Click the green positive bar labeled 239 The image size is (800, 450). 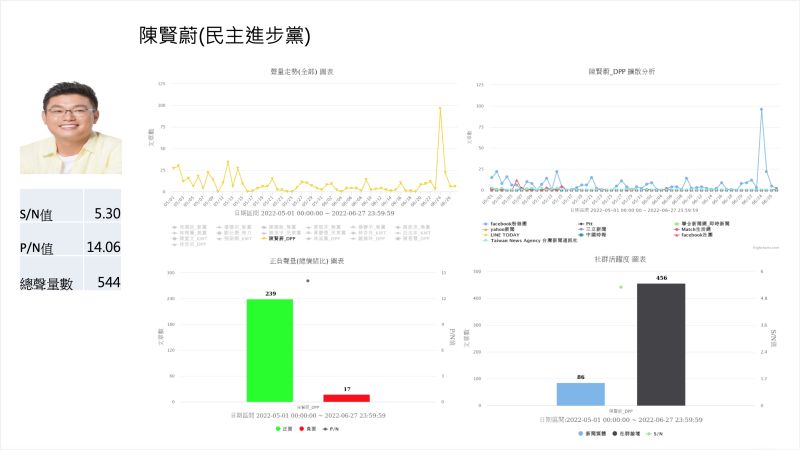tap(270, 350)
